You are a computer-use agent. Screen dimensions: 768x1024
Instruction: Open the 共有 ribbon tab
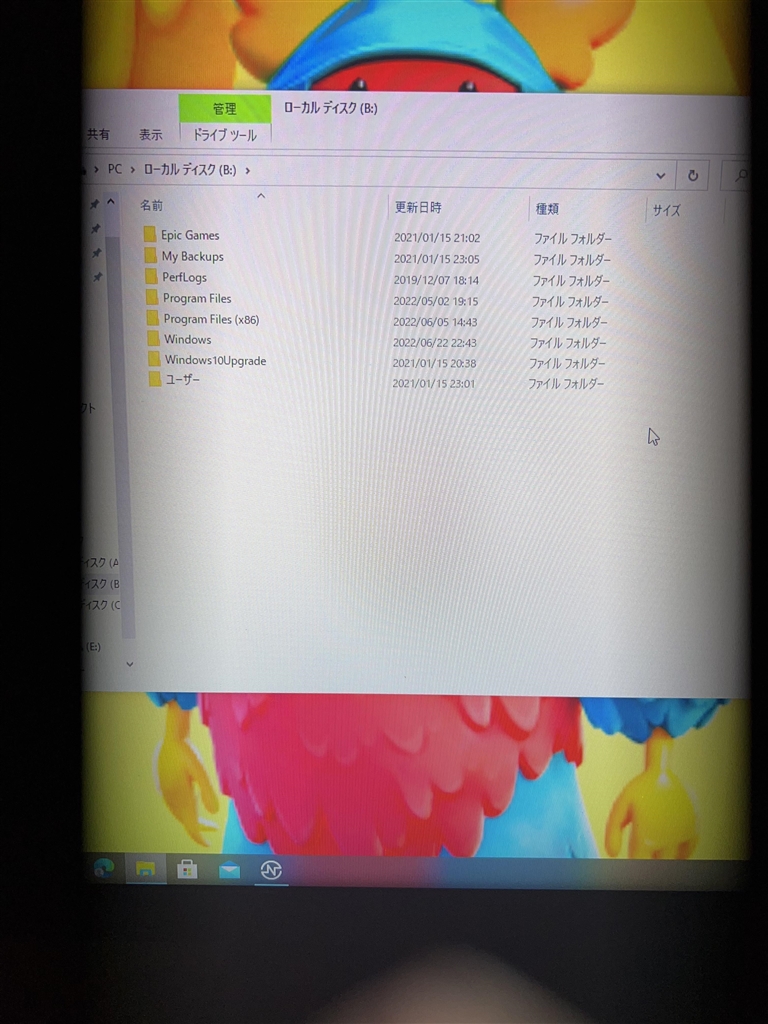[98, 134]
